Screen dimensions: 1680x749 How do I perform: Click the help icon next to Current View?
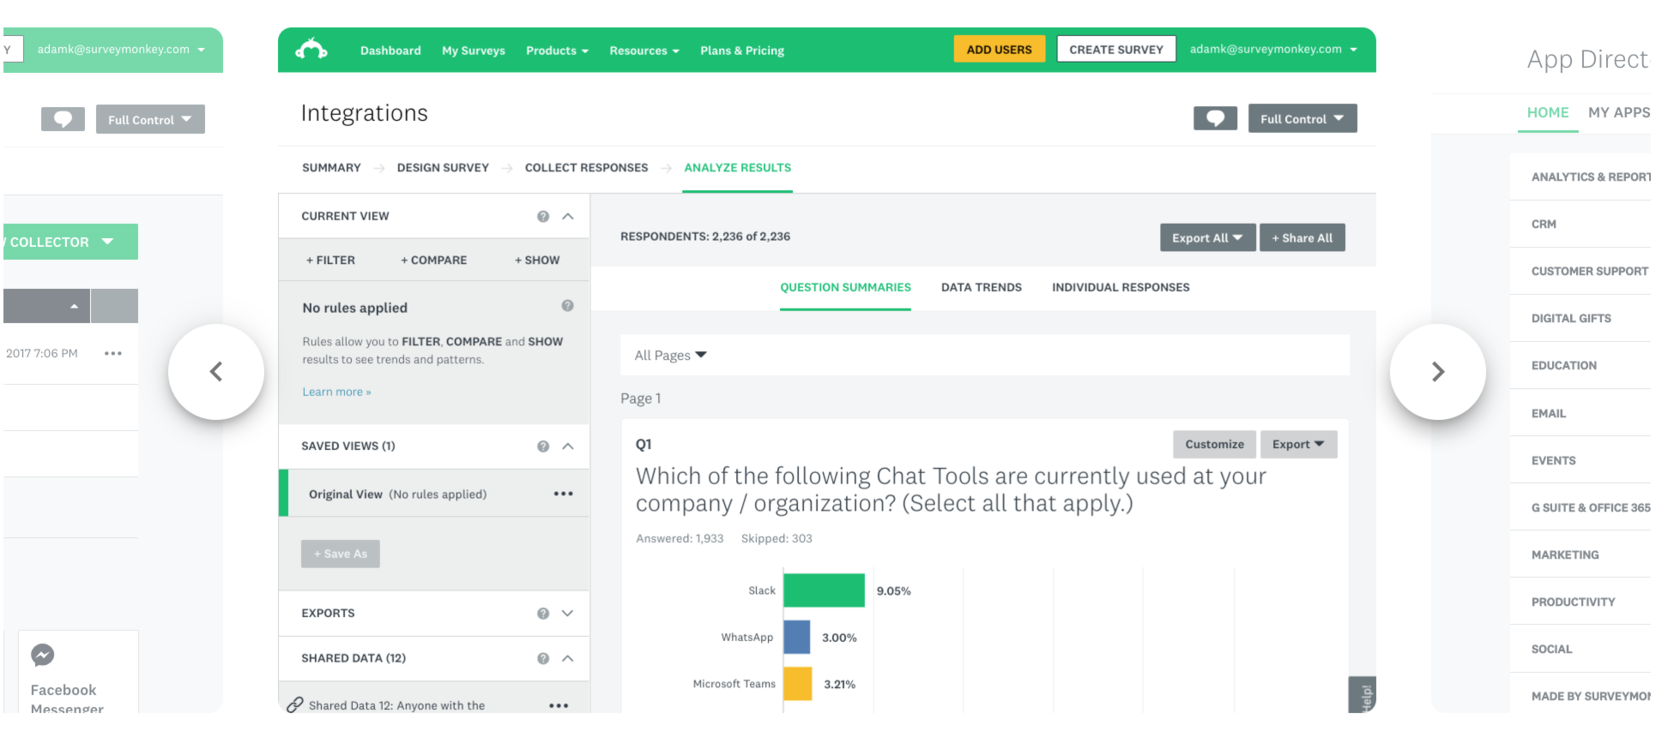[543, 216]
